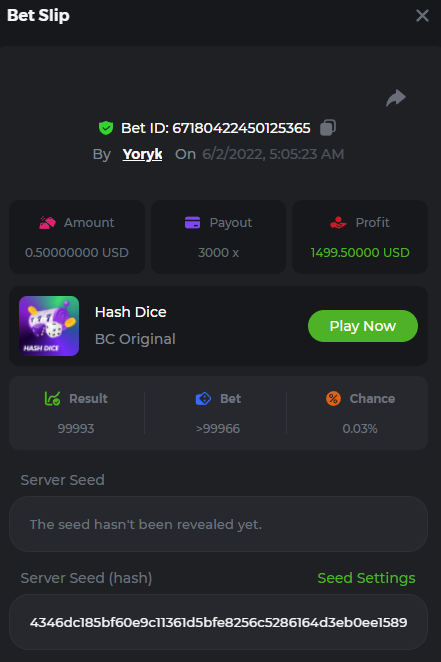Click the Hash Dice game thumbnail
The width and height of the screenshot is (441, 662).
[x=49, y=326]
